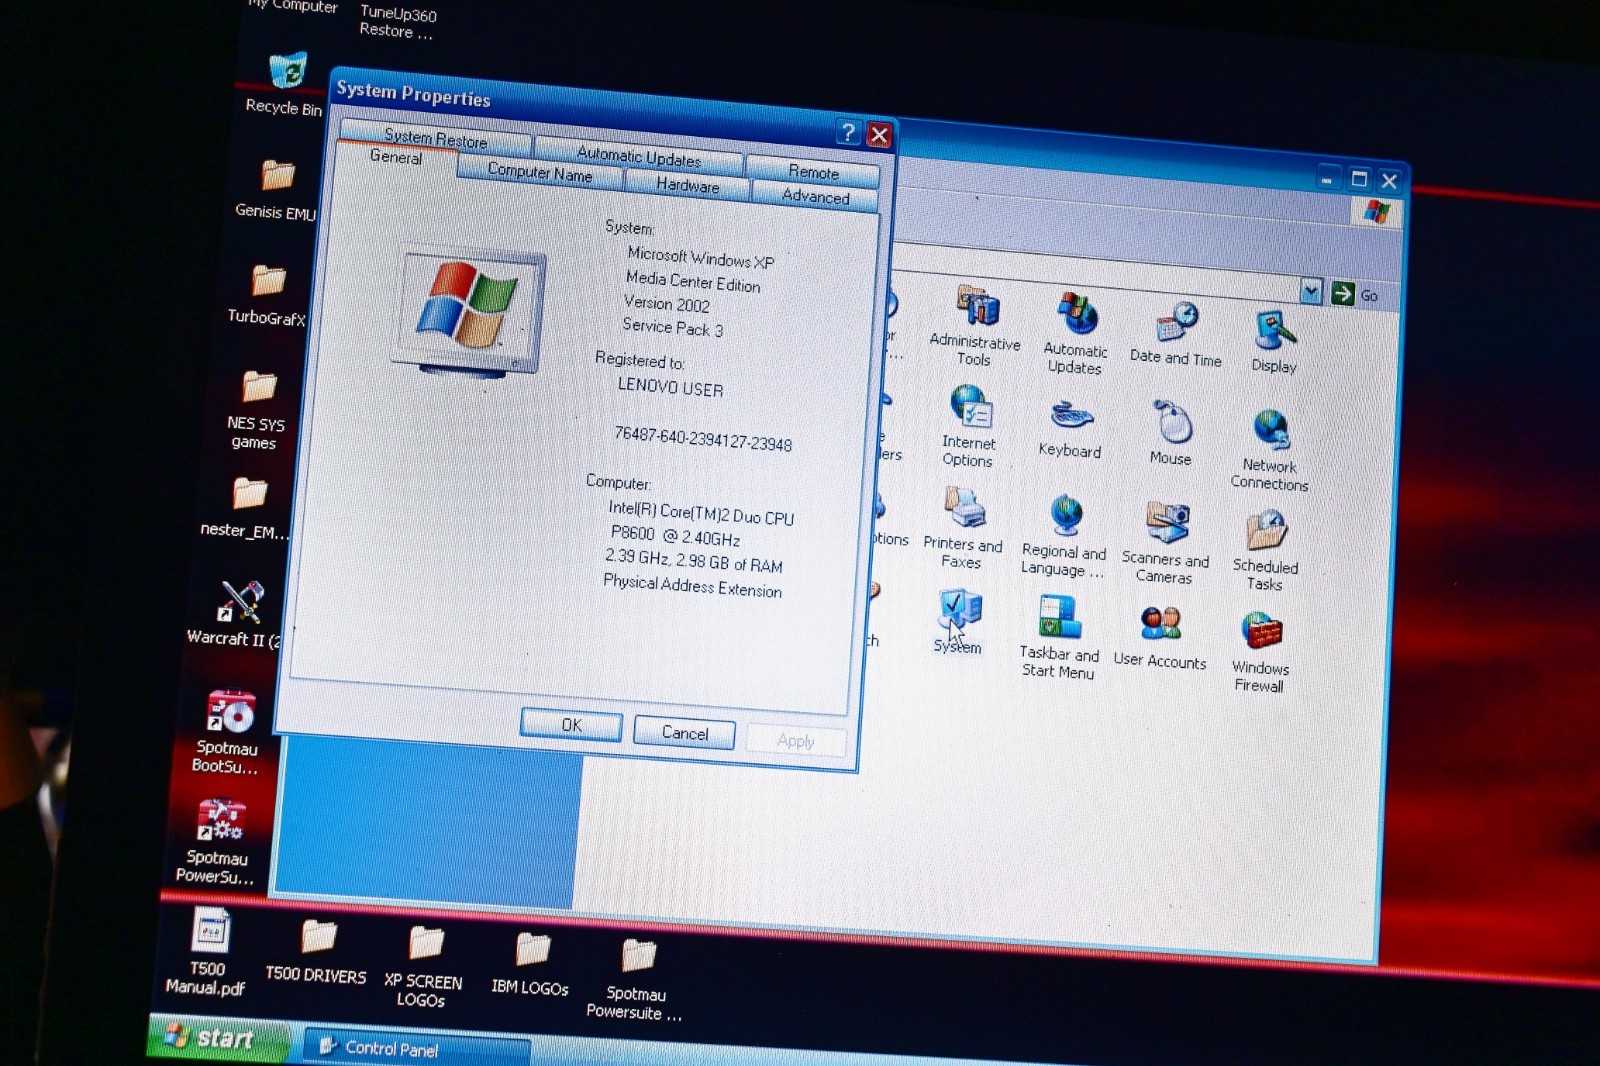1600x1066 pixels.
Task: Click OK in System Properties
Action: point(571,725)
